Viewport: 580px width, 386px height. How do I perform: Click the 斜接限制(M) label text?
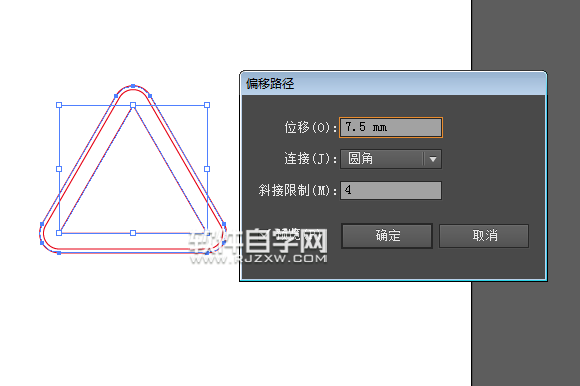[297, 190]
